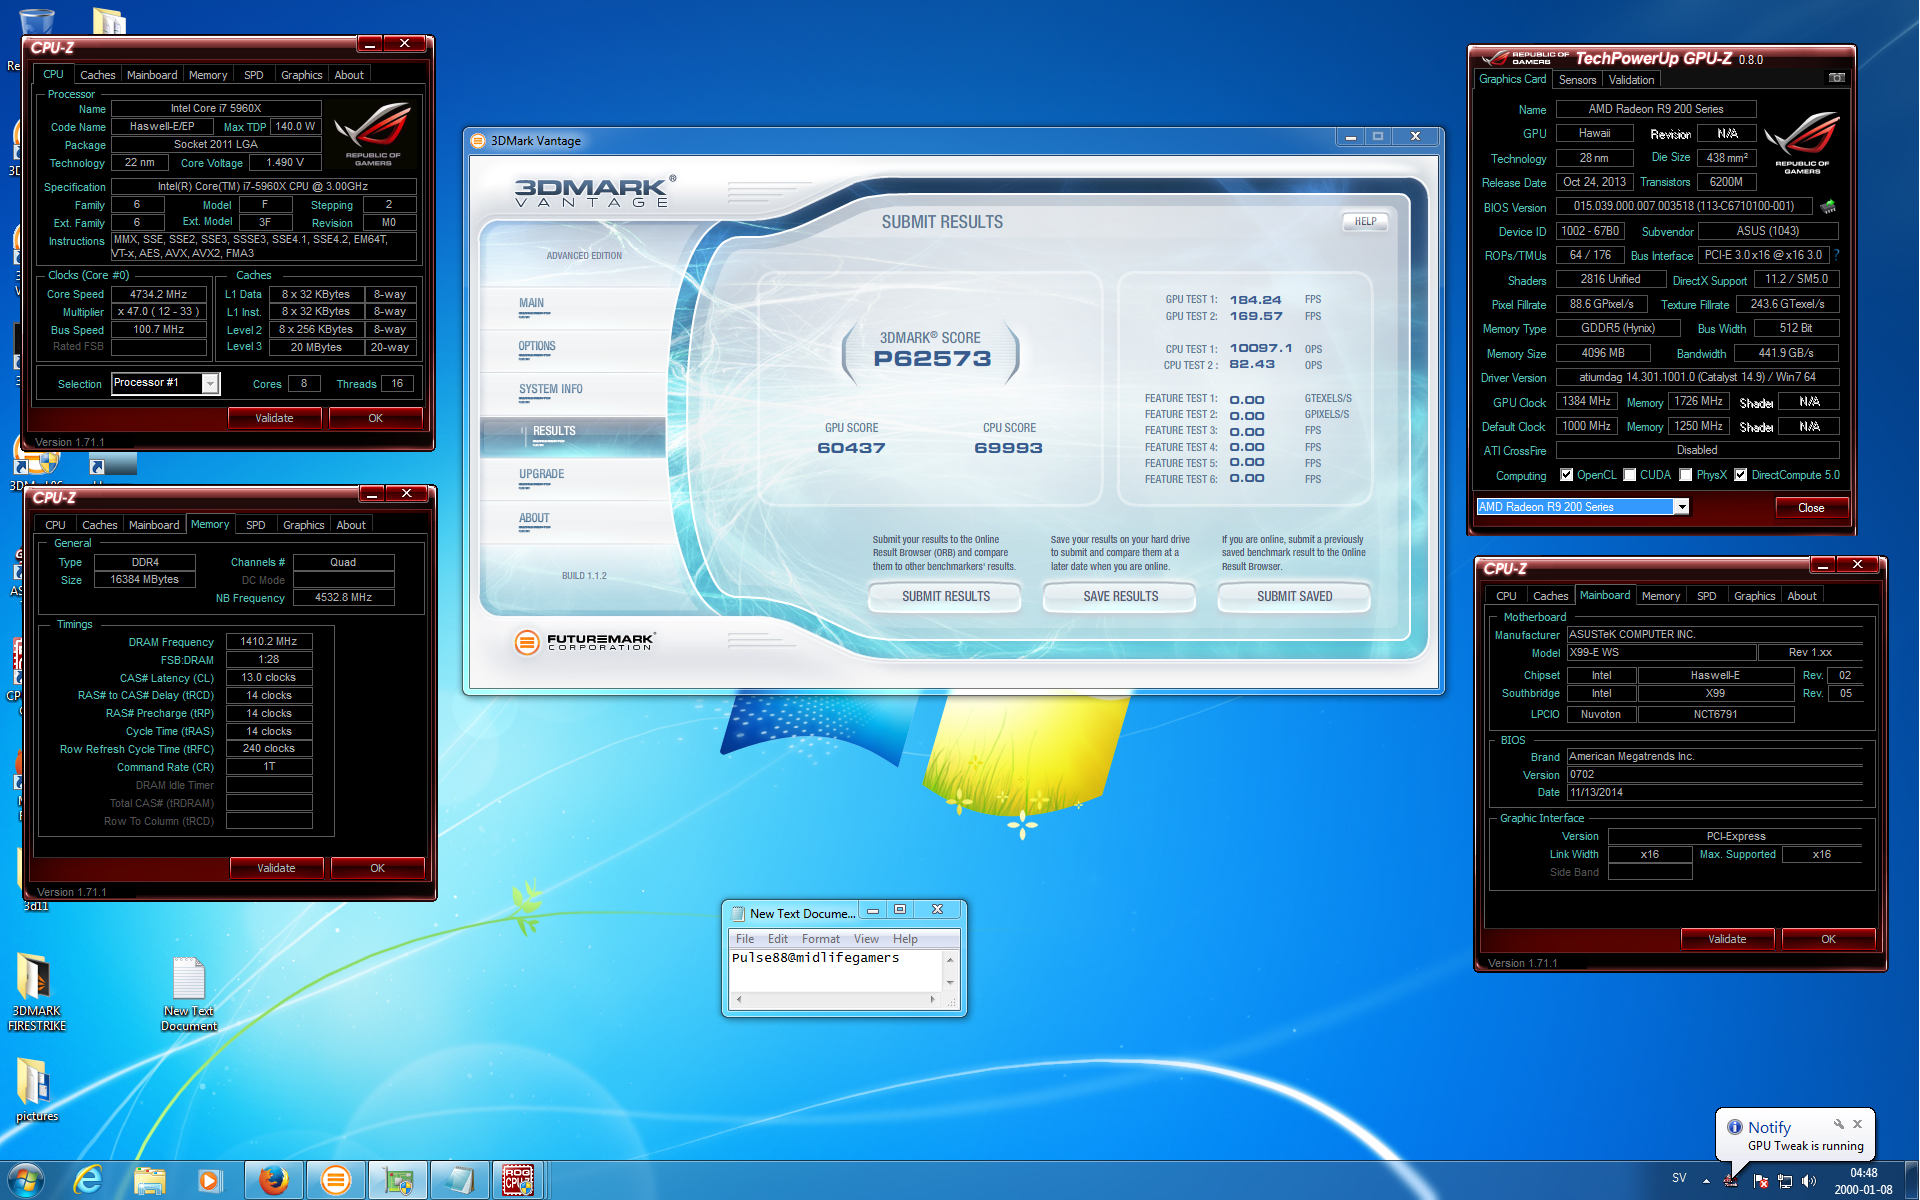Open Notepad Format menu
This screenshot has width=1920, height=1200.
(x=820, y=939)
